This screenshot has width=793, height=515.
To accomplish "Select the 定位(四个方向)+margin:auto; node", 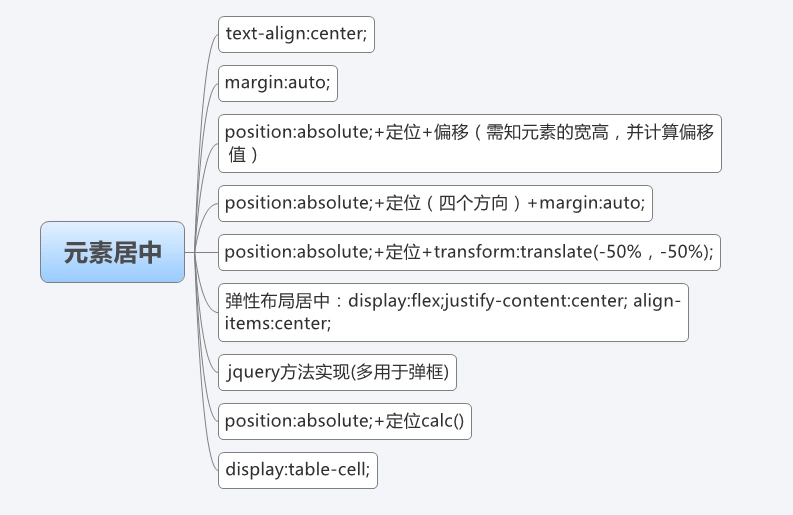I will pos(436,203).
